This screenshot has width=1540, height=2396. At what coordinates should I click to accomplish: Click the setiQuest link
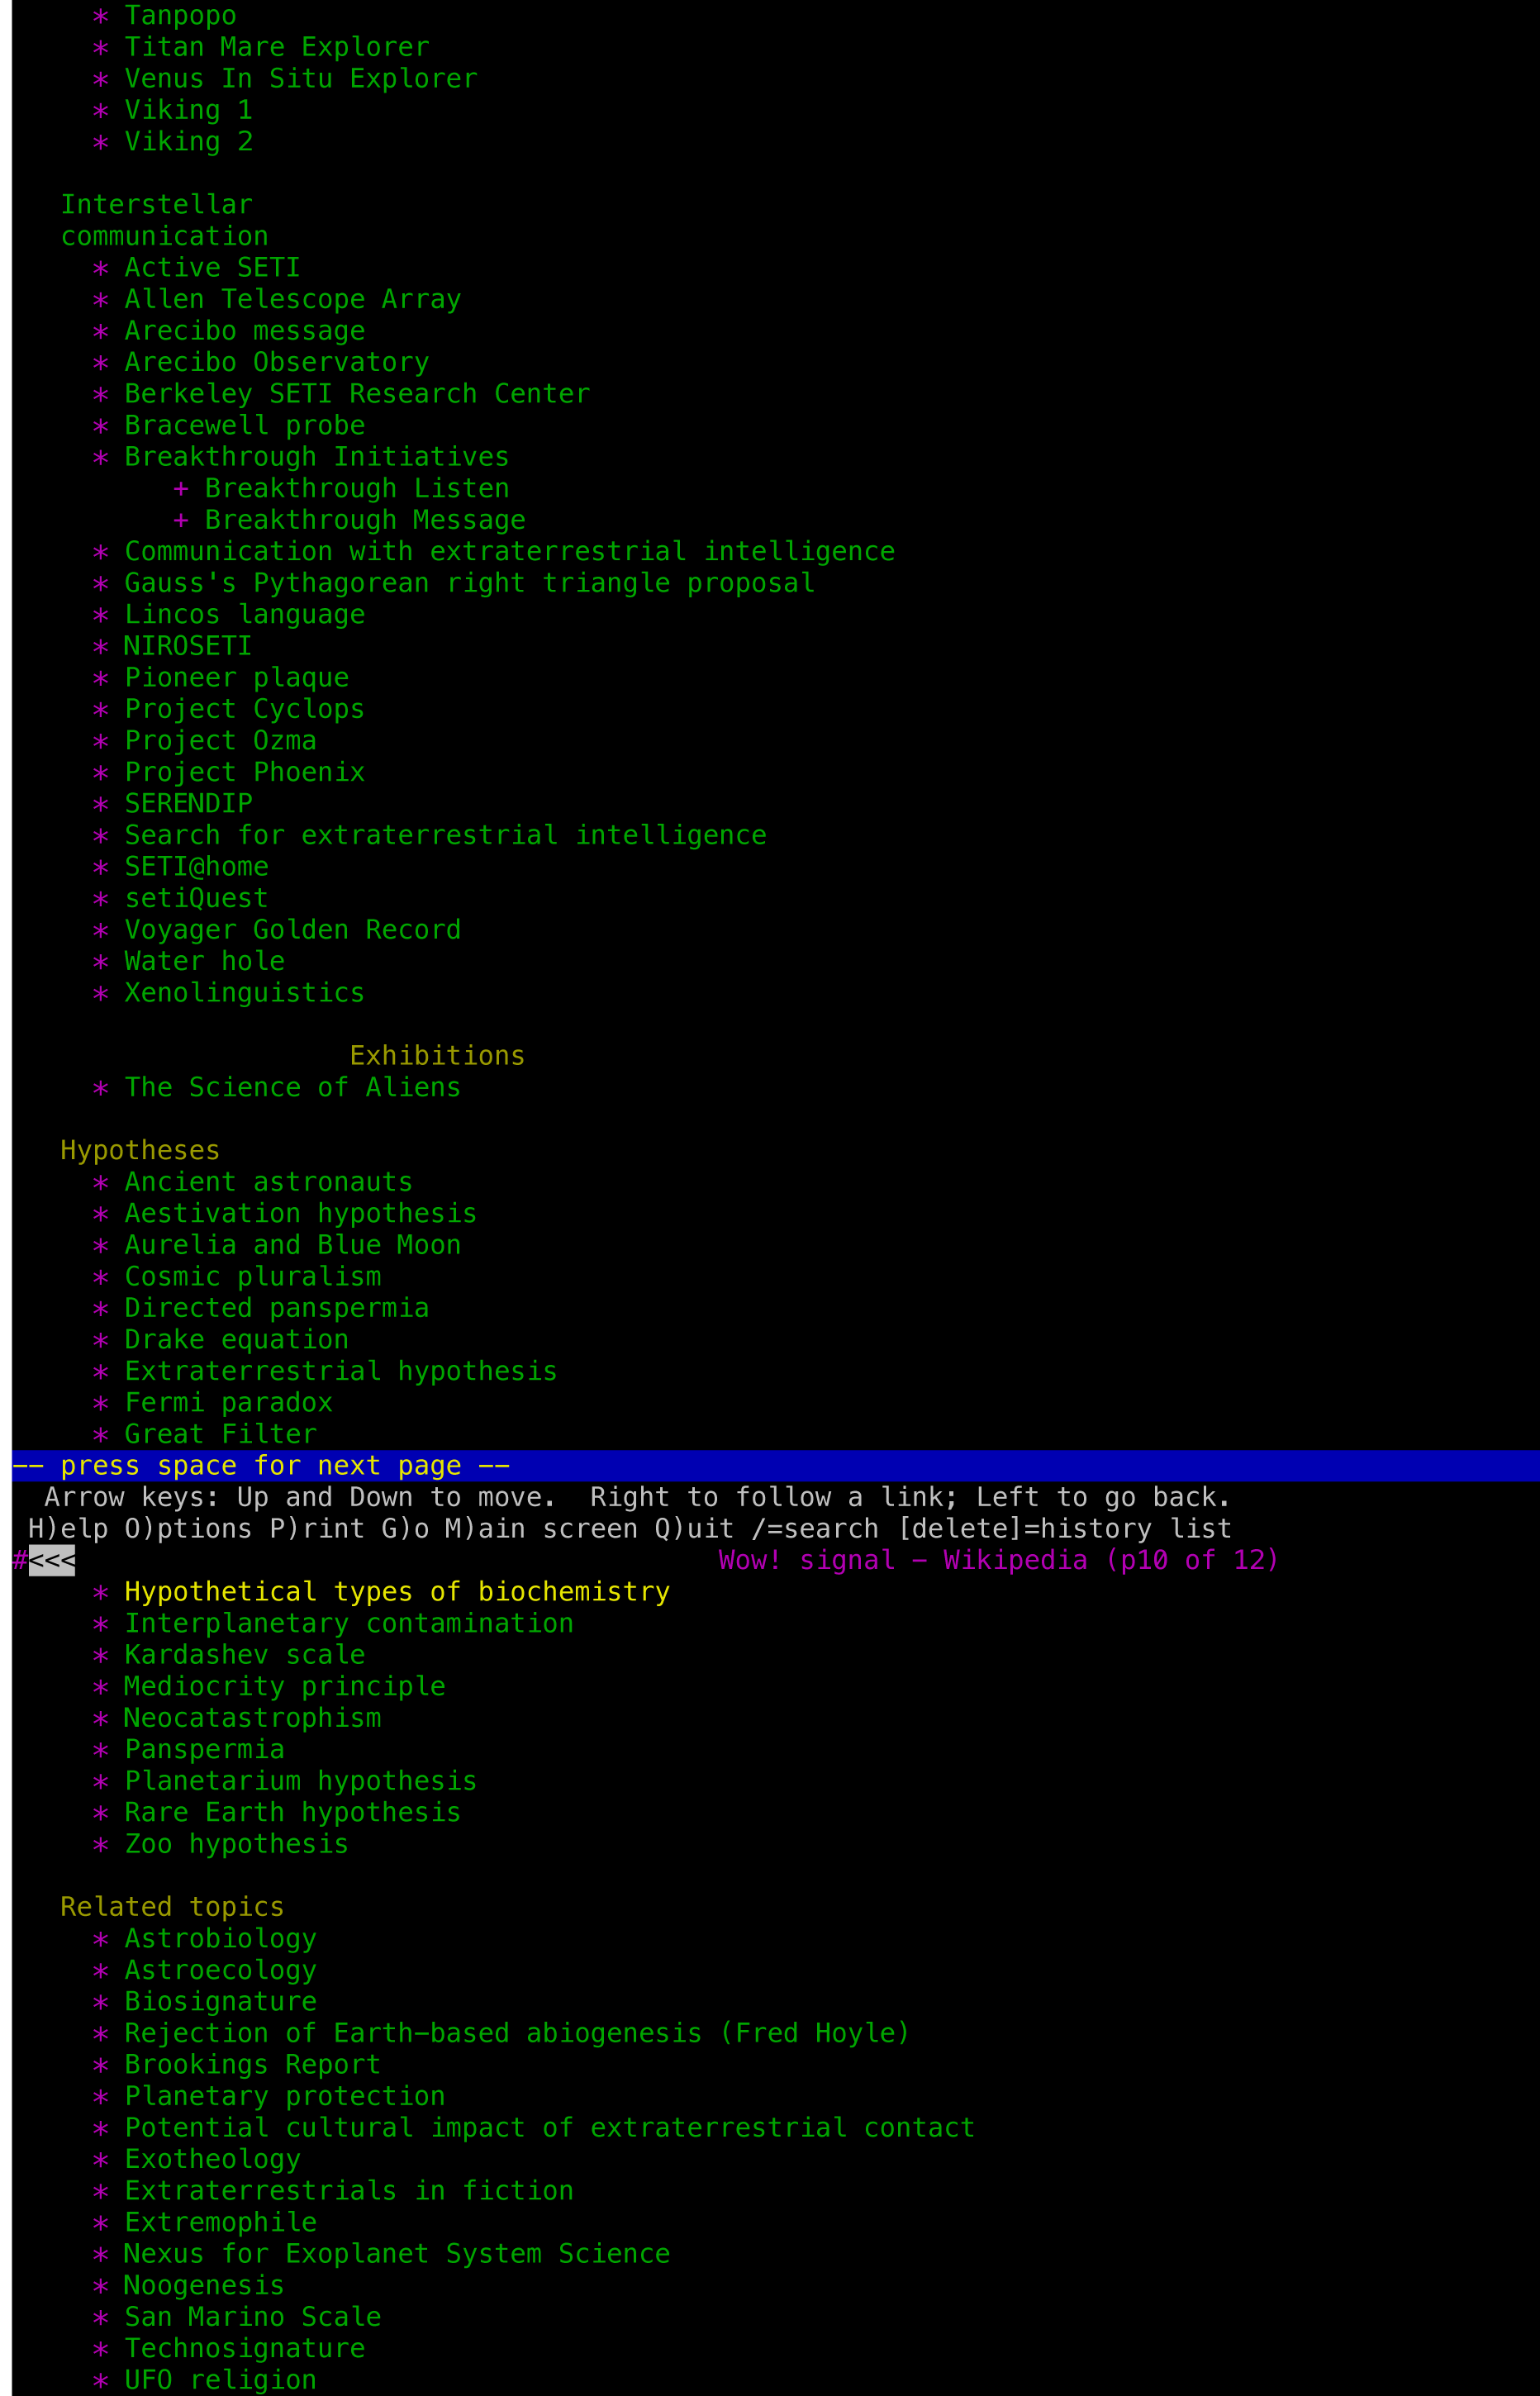coord(196,897)
